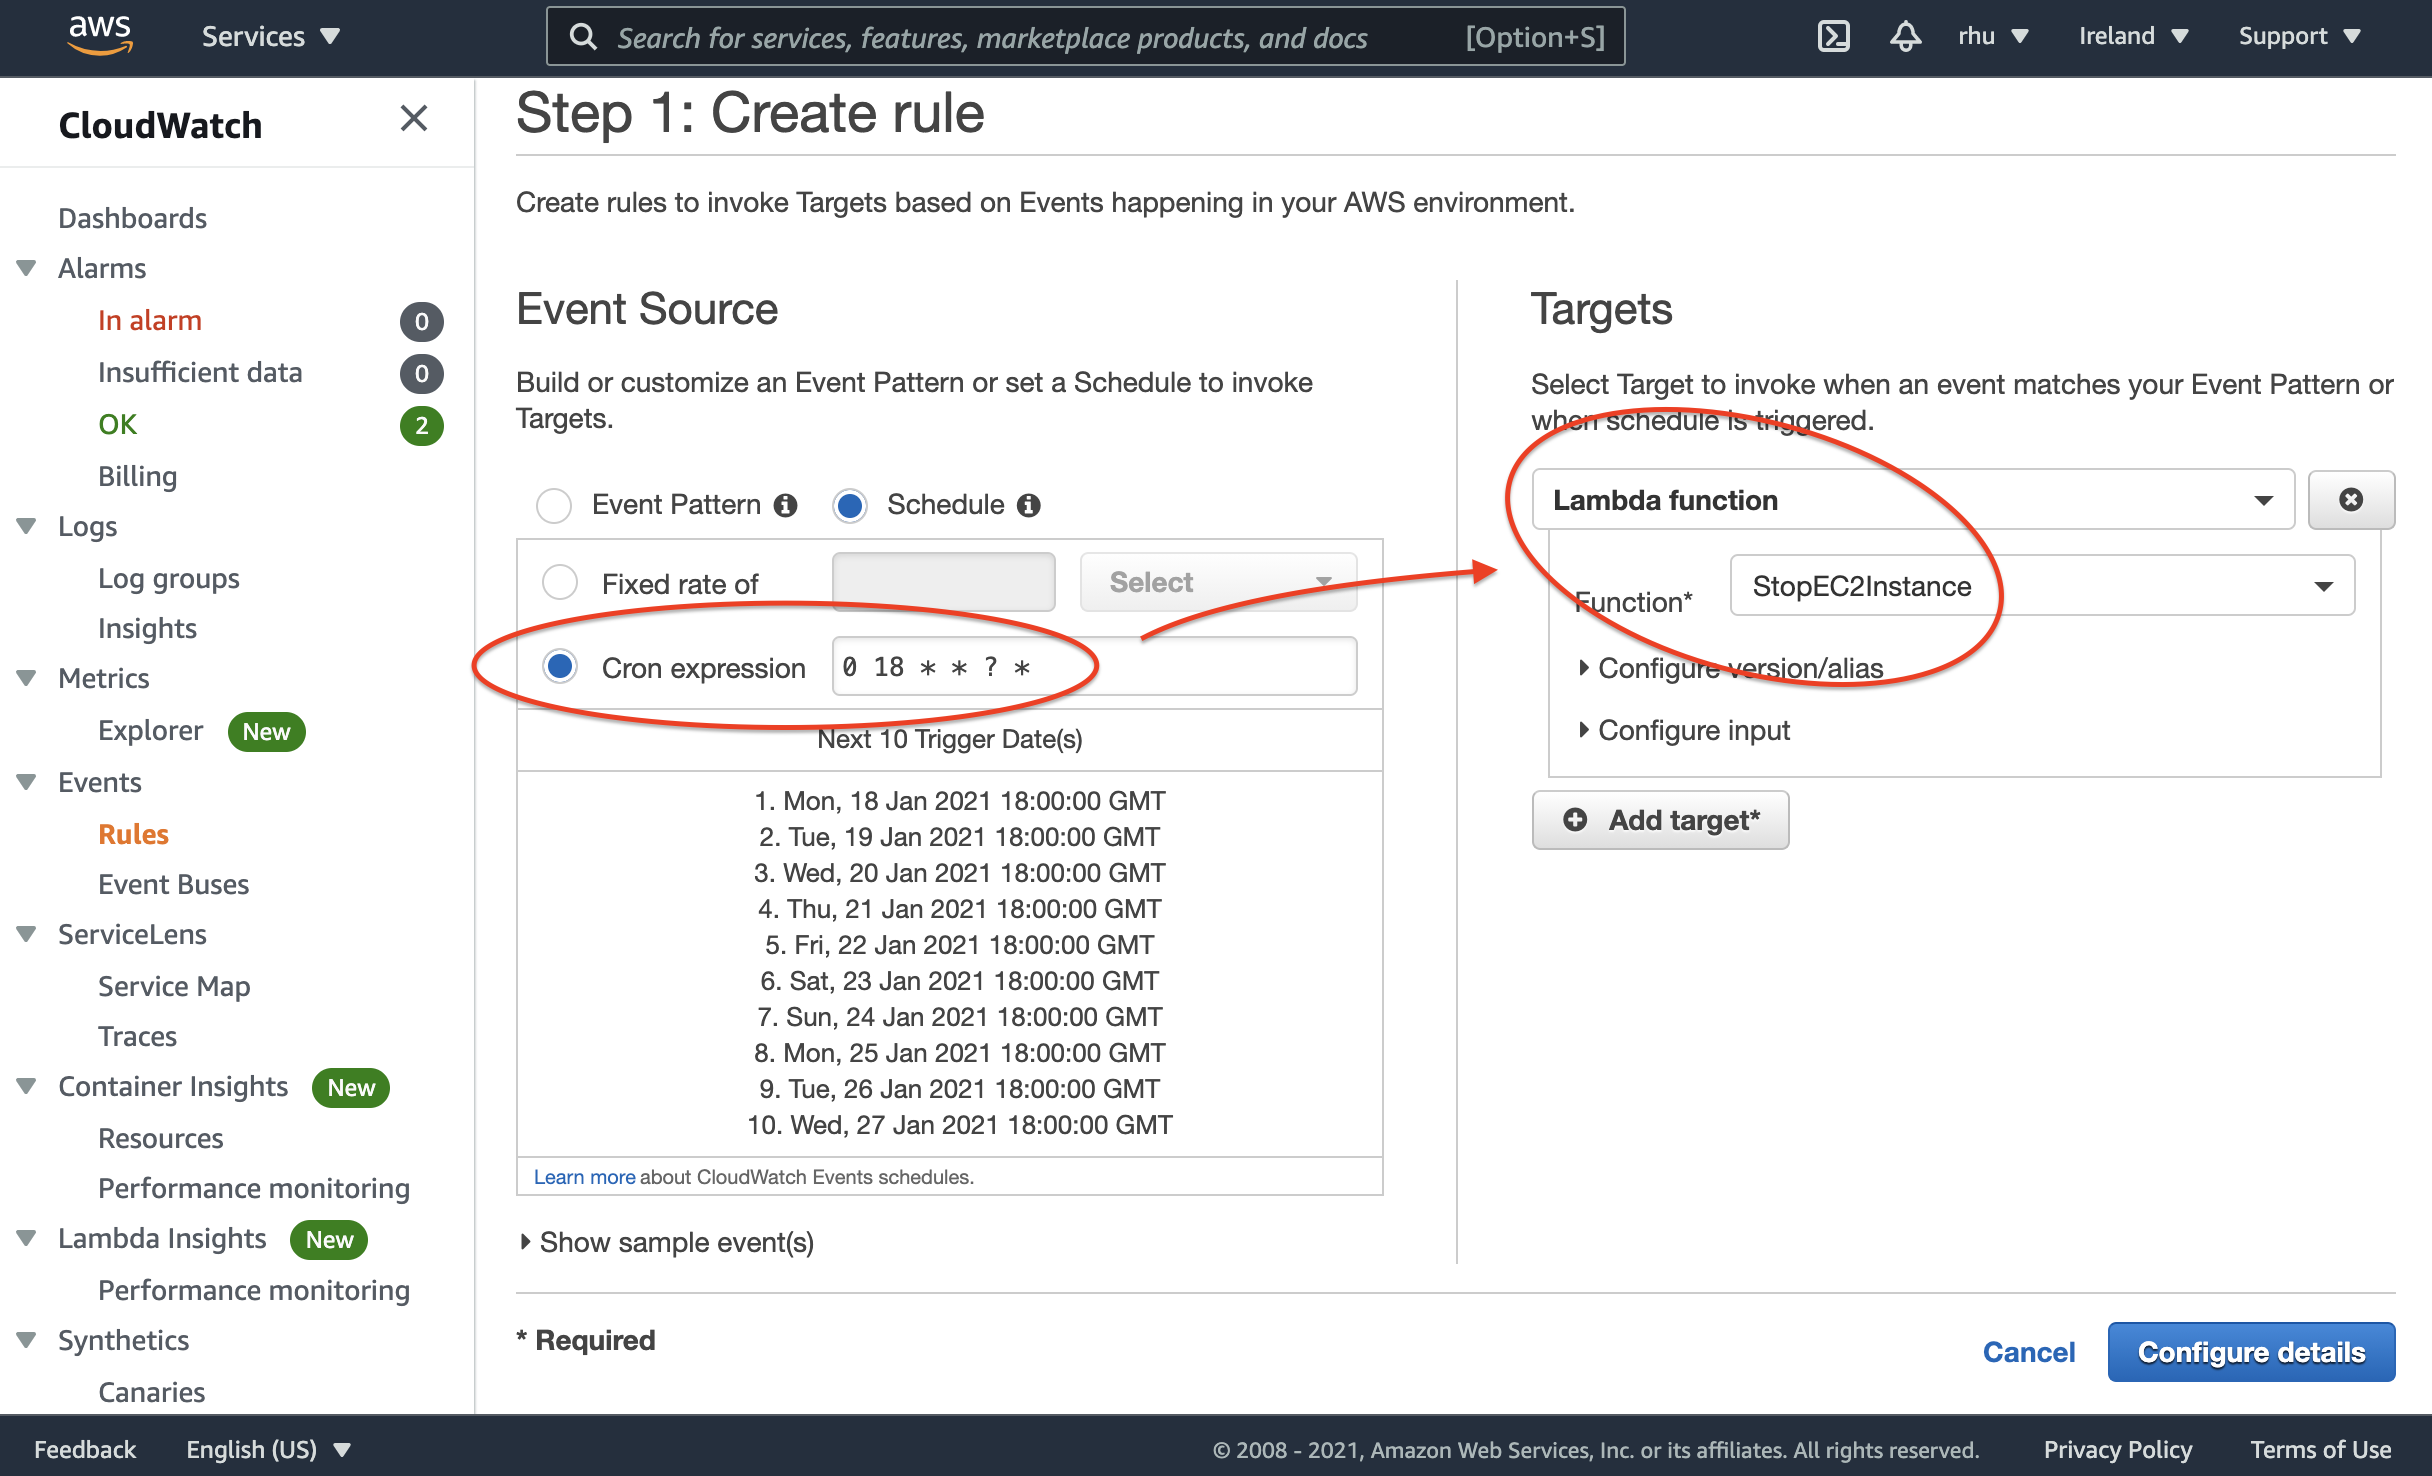Go to Billing alarms
The image size is (2432, 1476).
[137, 476]
